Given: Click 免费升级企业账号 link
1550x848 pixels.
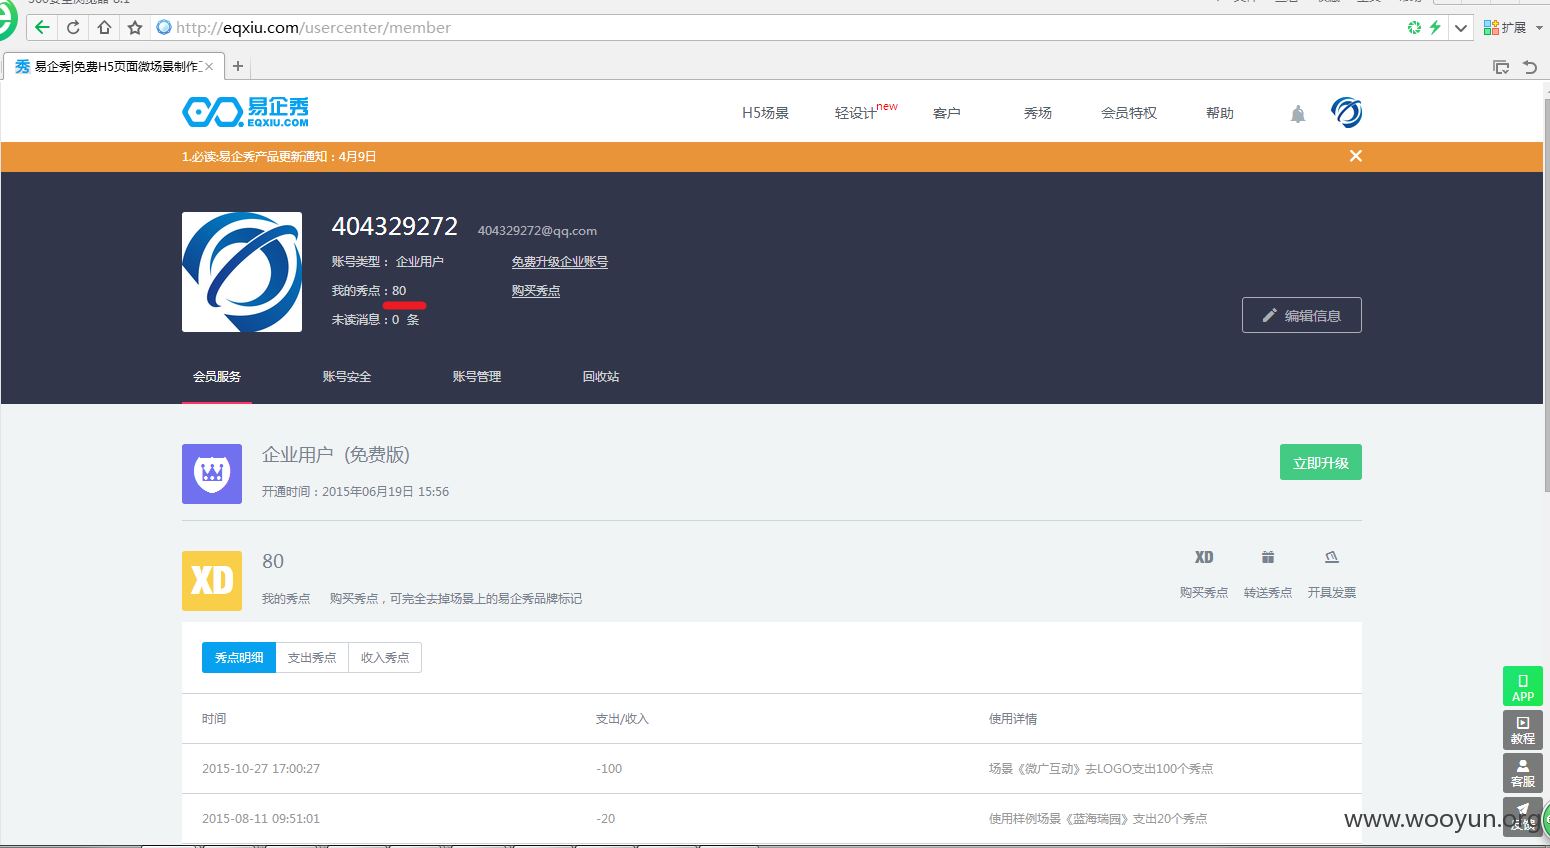Looking at the screenshot, I should pyautogui.click(x=560, y=262).
